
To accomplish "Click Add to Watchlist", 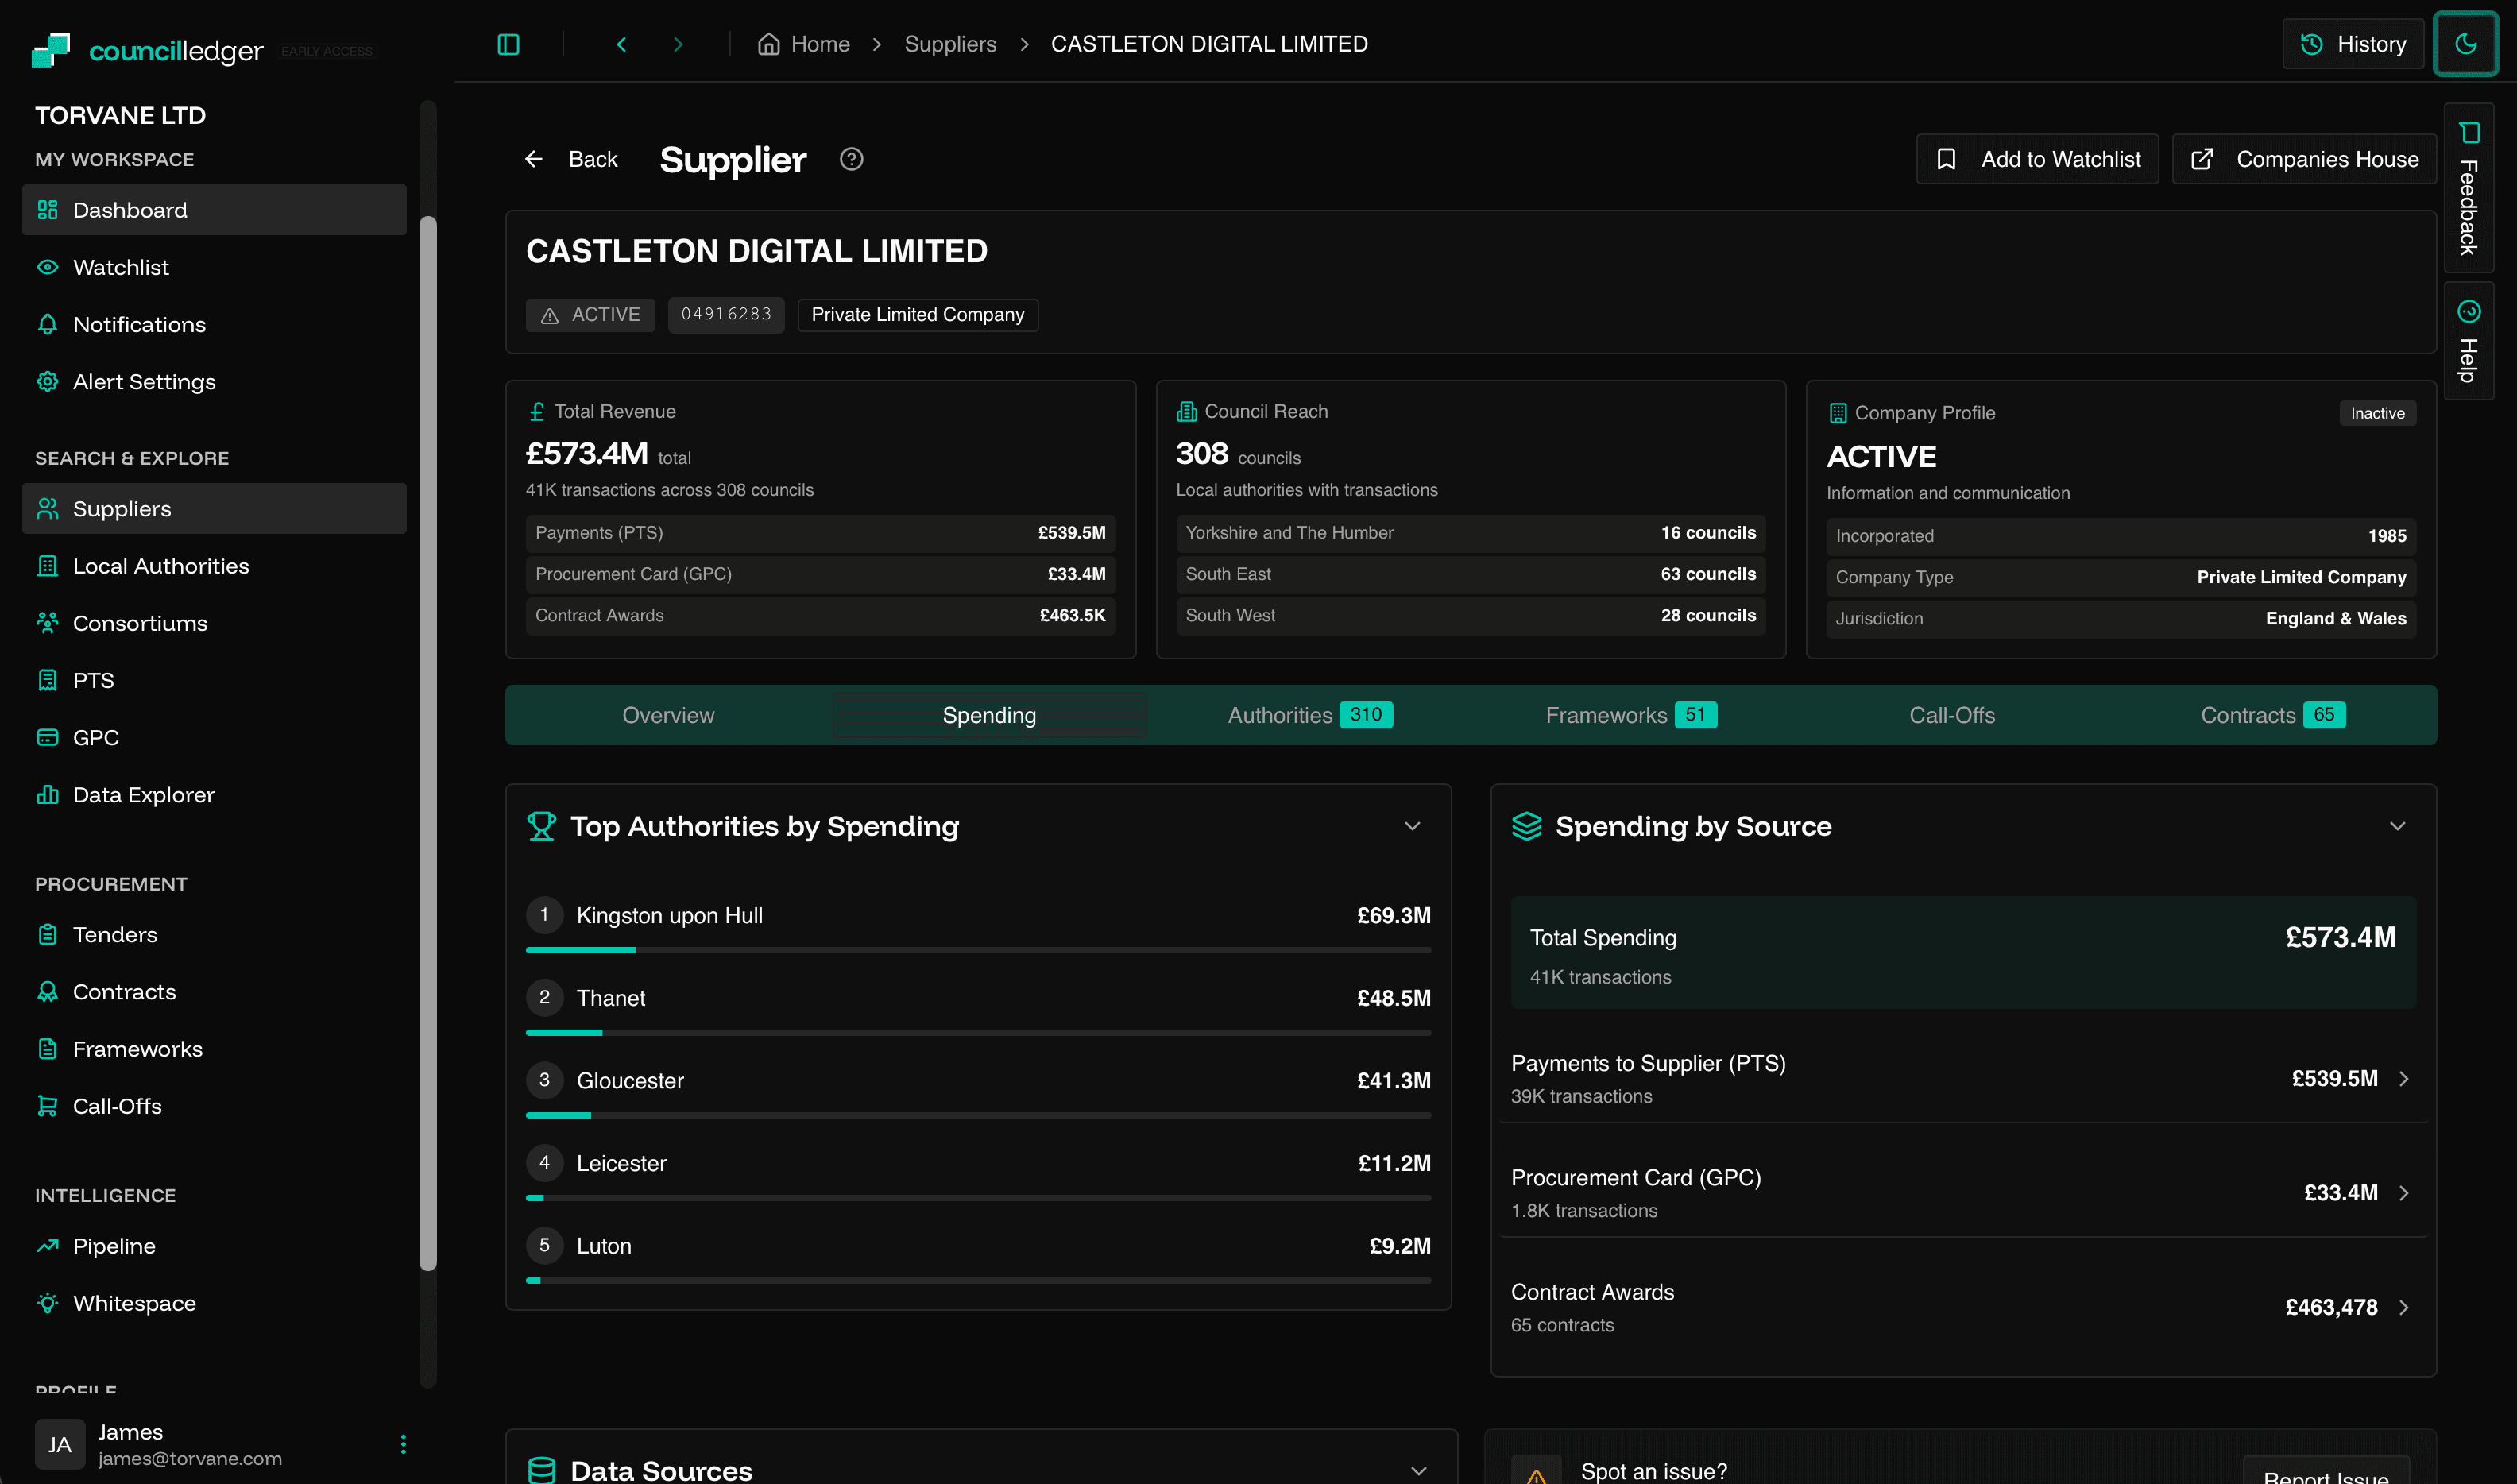I will point(2037,159).
